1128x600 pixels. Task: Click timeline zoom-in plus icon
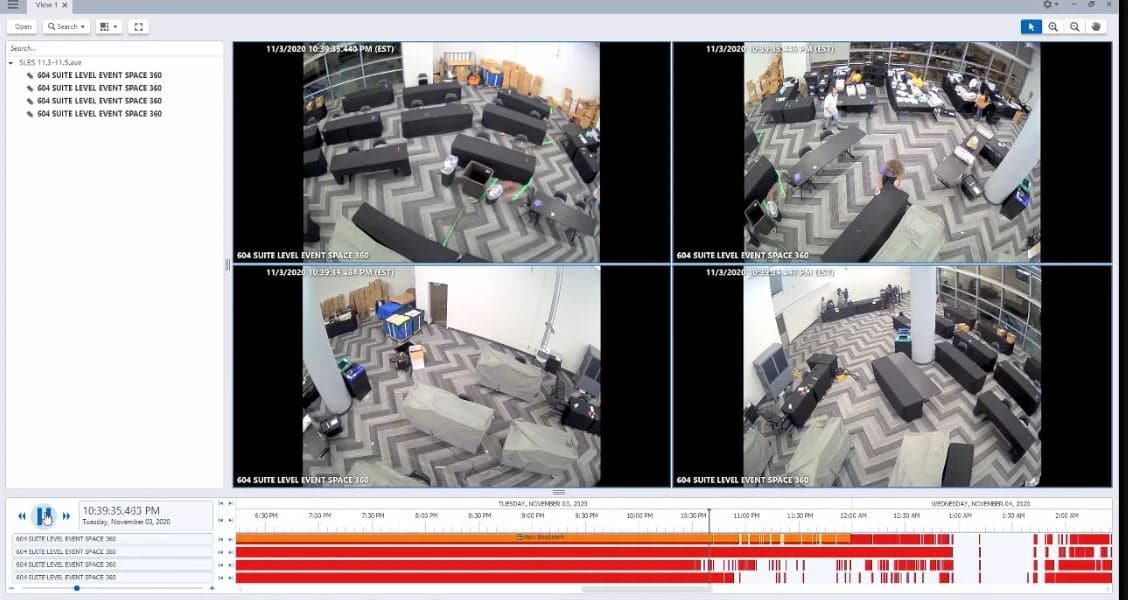tap(211, 588)
